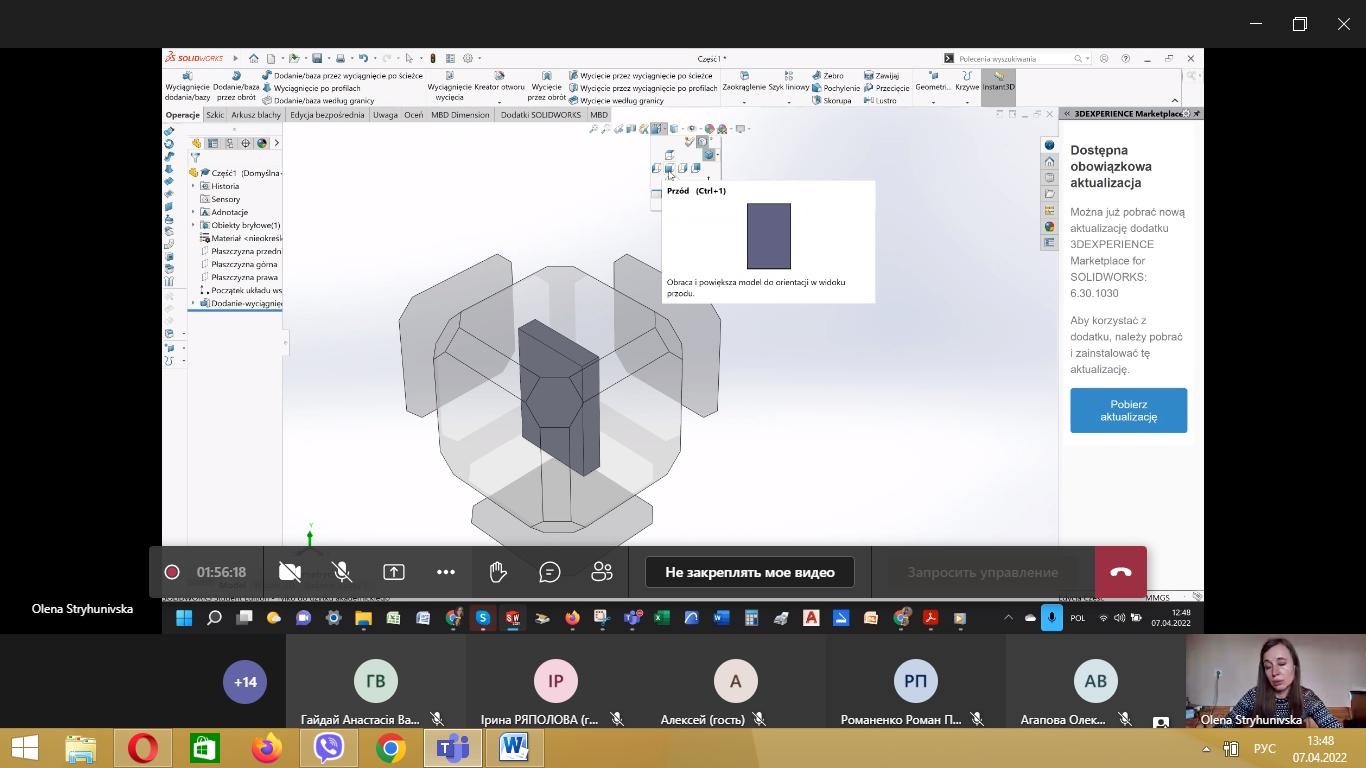Expand Obiekty bryłowe(1) tree node

click(194, 225)
